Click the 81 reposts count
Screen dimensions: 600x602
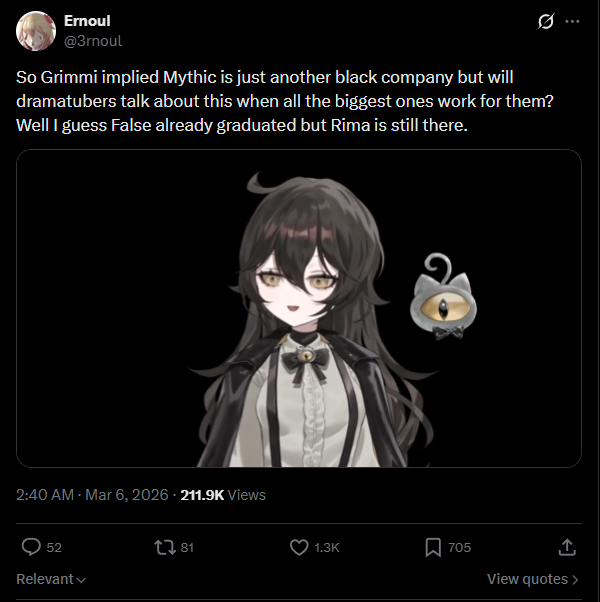point(187,547)
